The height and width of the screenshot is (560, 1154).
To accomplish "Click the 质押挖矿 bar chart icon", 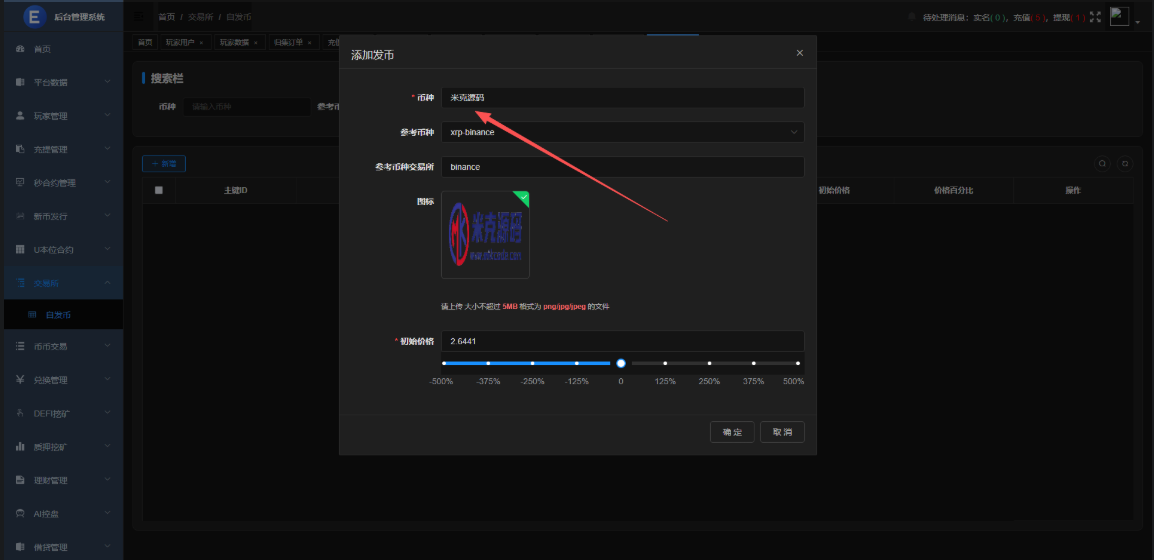I will (x=21, y=447).
